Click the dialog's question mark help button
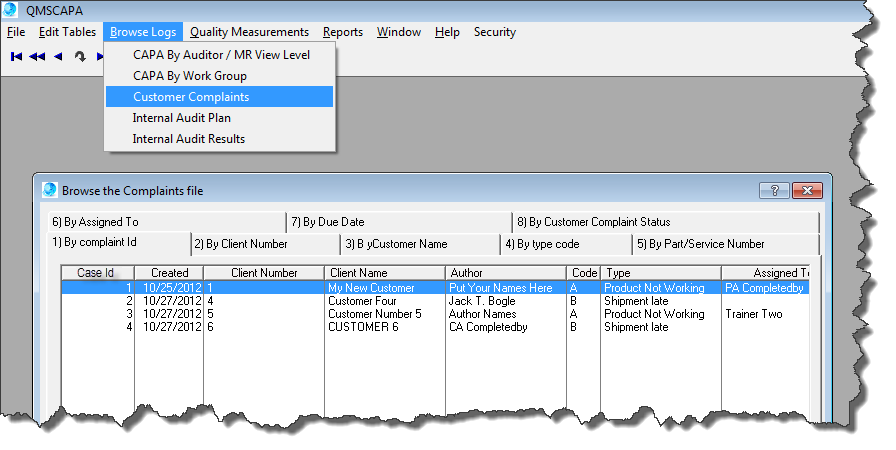Viewport: 896px width, 450px height. 774,190
